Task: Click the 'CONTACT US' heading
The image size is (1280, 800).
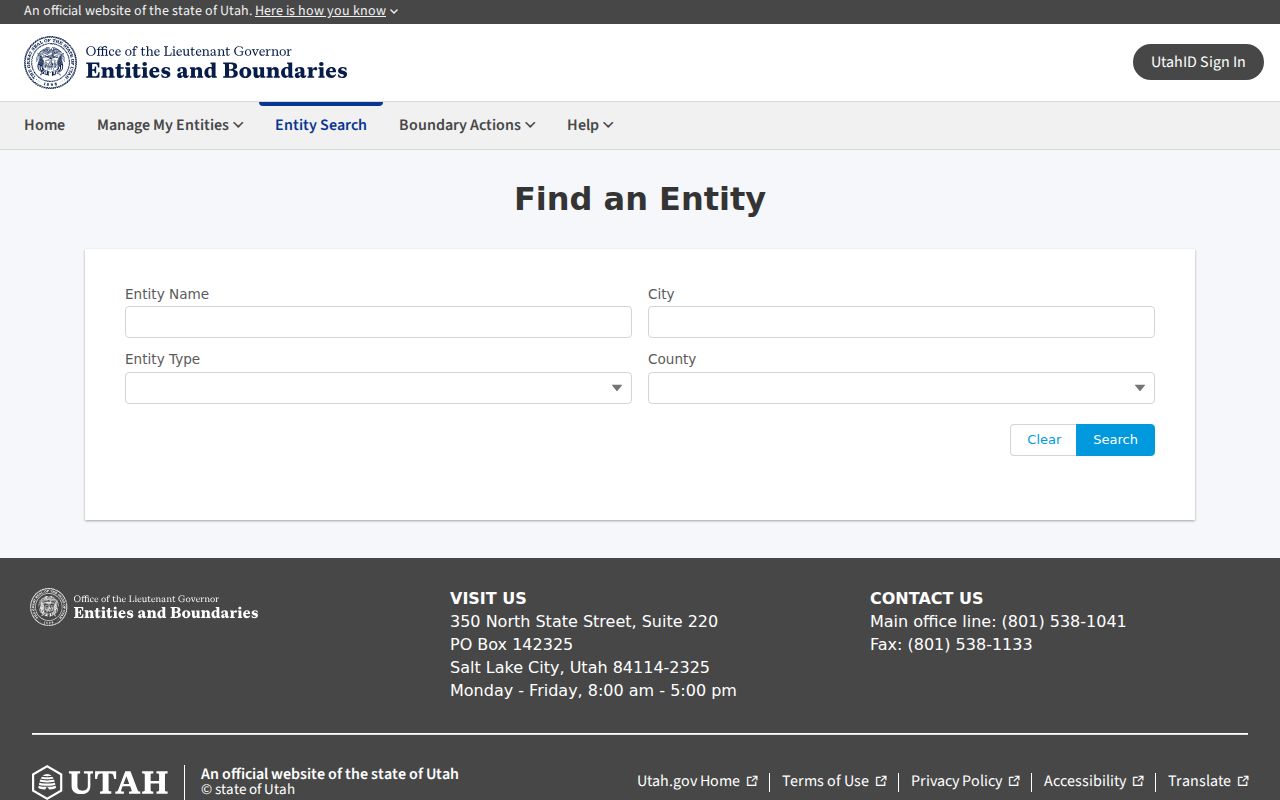Action: point(926,598)
